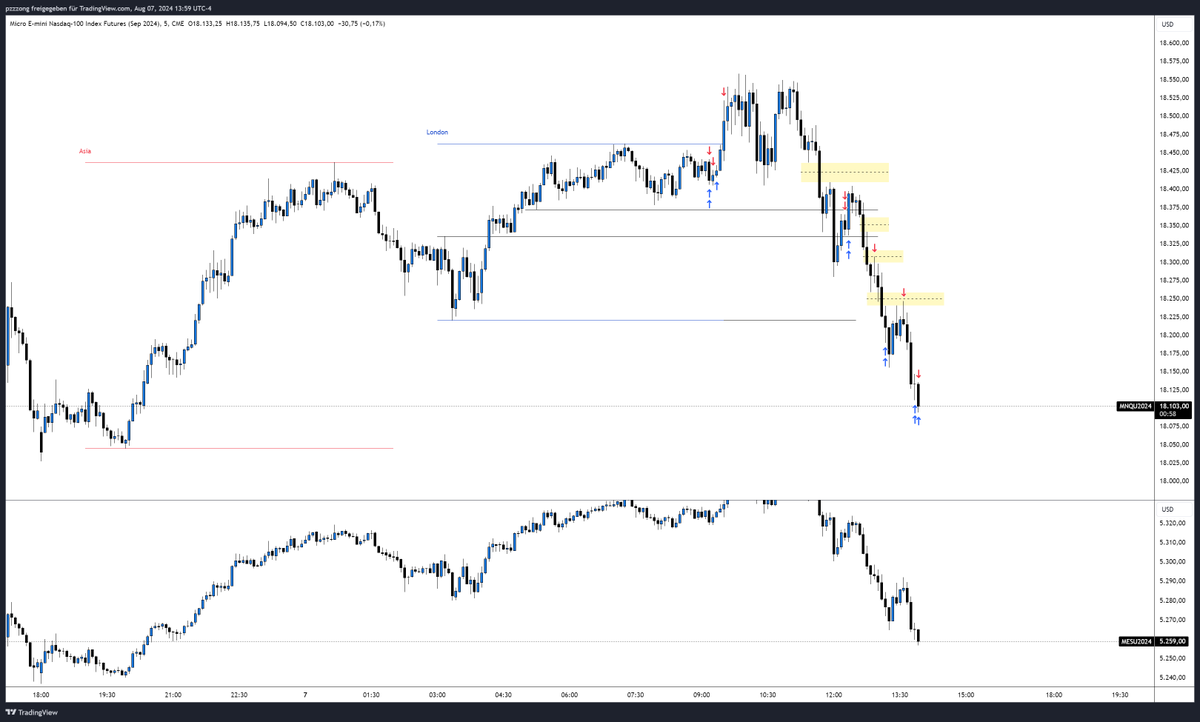The width and height of the screenshot is (1200, 722).
Task: Click the 18.350,00 price scale label
Action: 1175,225
